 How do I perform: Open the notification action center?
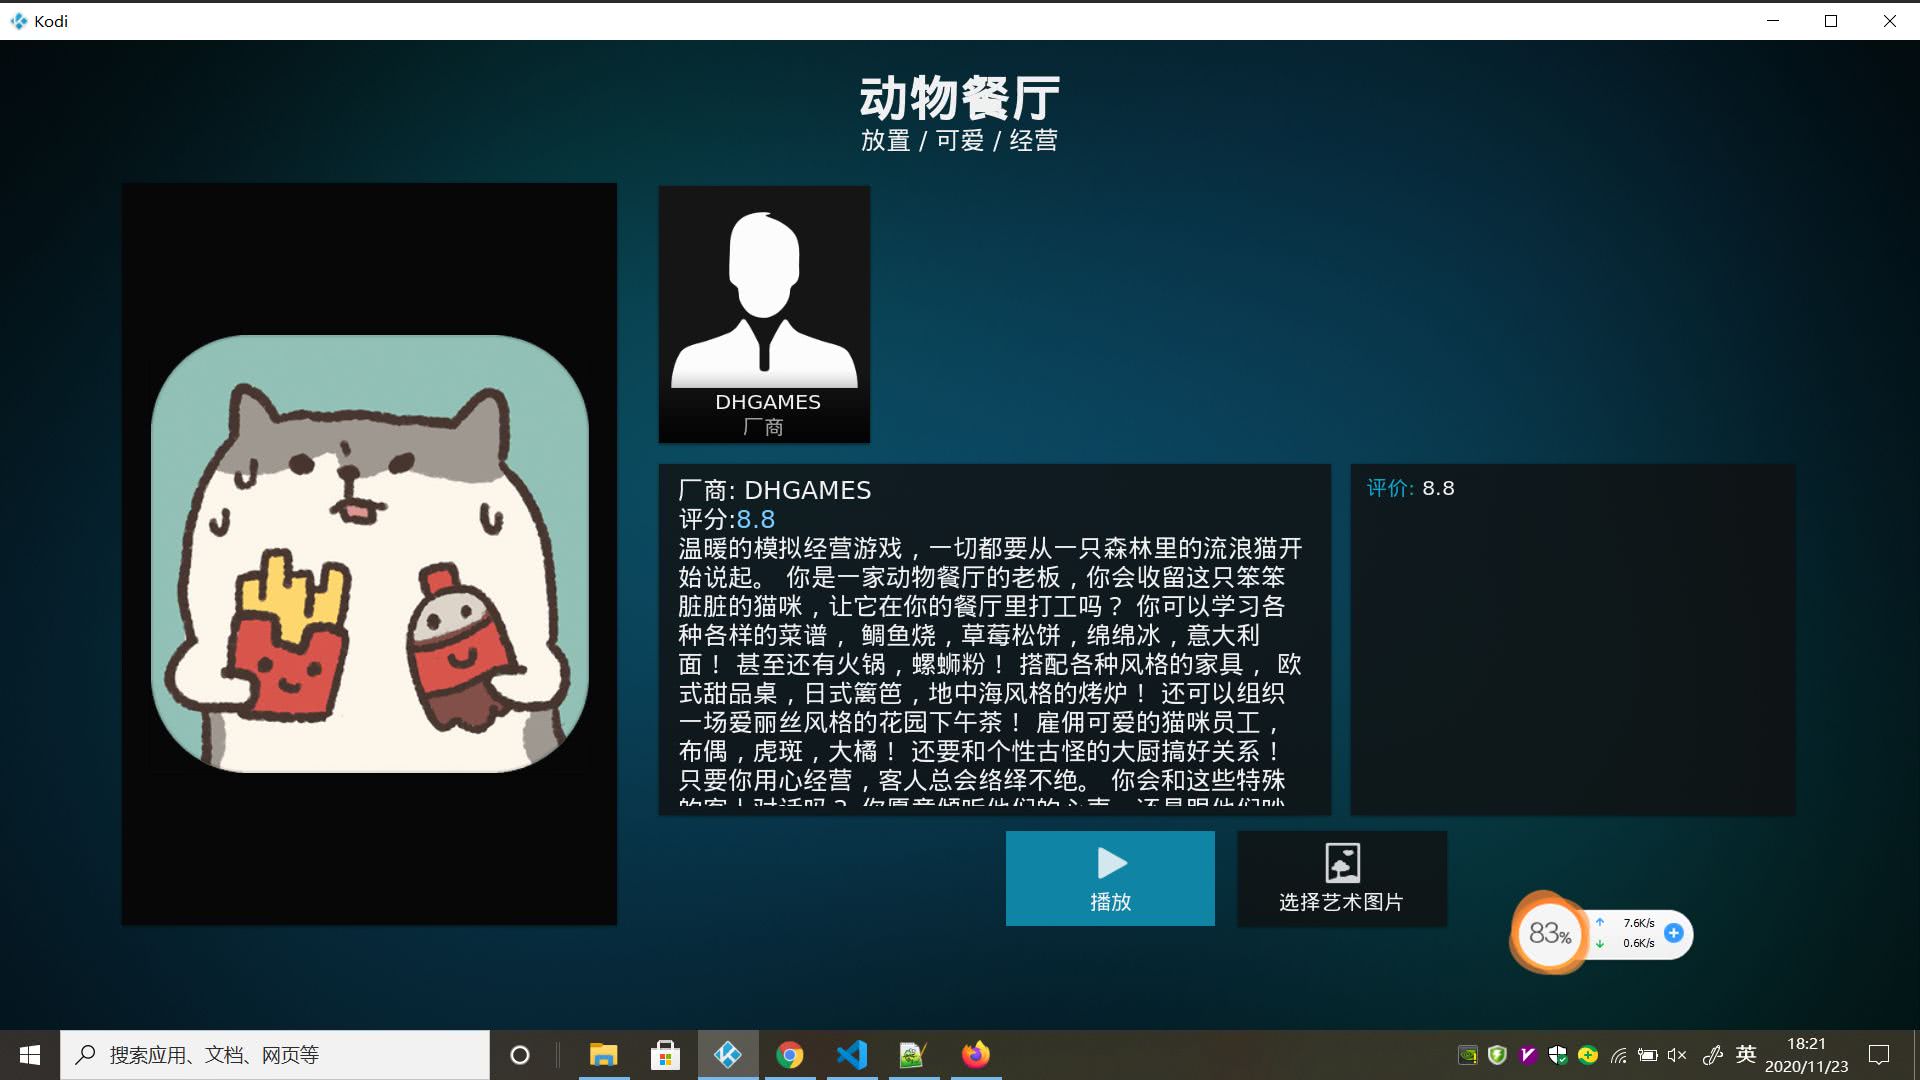1879,1055
